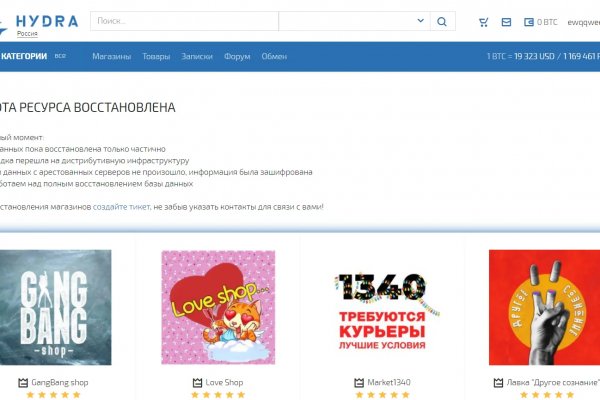Click the store icon beside GangBang shop
Viewport: 600px width, 400px height.
coord(23,382)
